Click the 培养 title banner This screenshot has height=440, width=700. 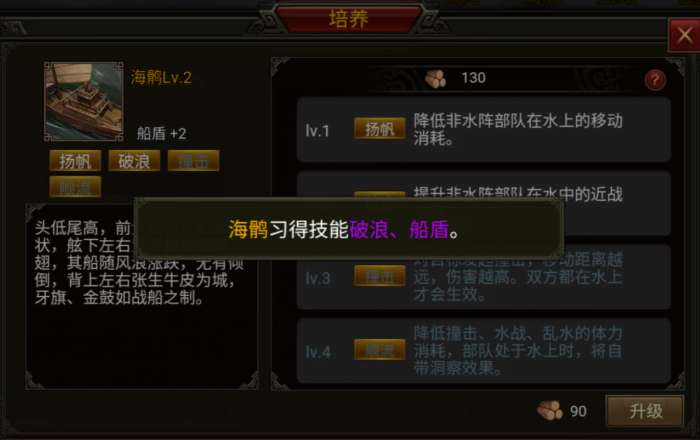point(348,19)
